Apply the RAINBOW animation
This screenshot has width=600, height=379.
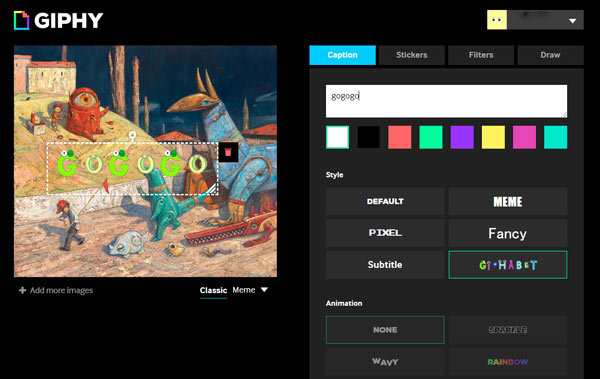pos(508,361)
